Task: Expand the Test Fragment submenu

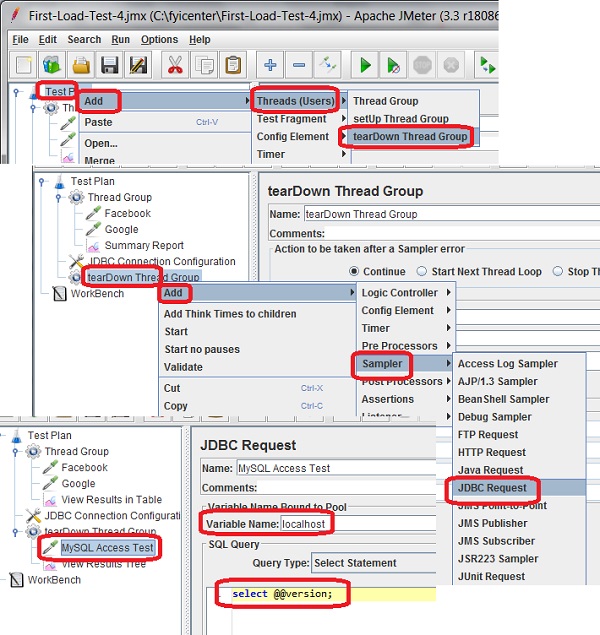Action: click(300, 119)
